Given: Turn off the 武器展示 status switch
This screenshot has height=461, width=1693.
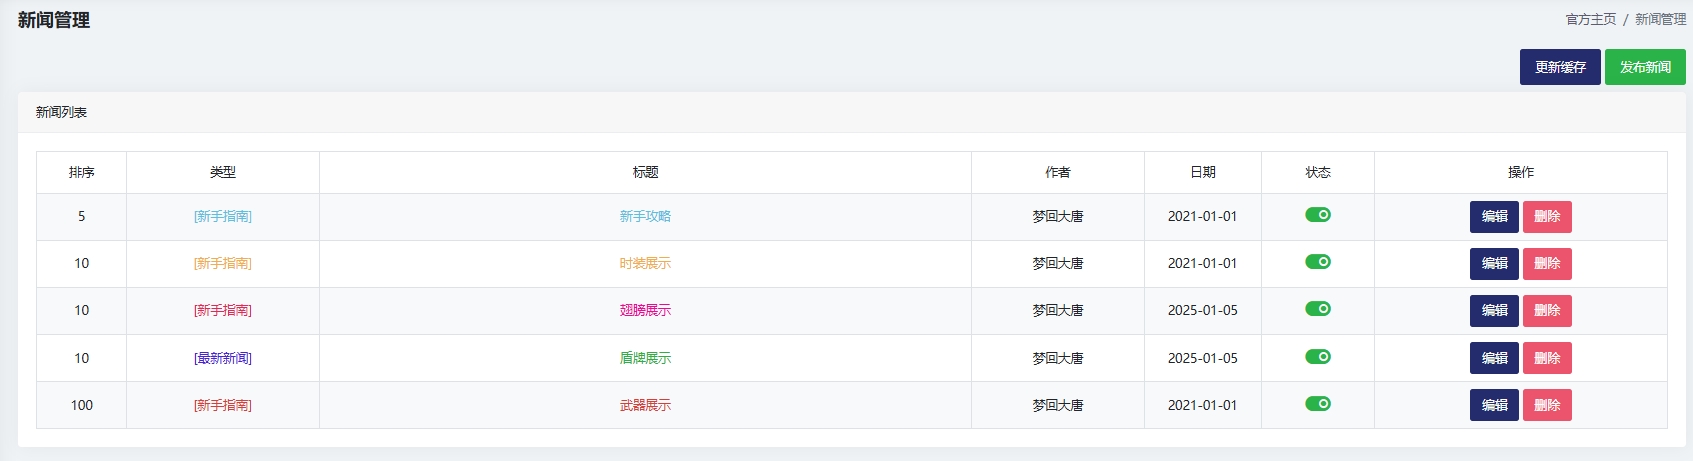Looking at the screenshot, I should tap(1317, 404).
